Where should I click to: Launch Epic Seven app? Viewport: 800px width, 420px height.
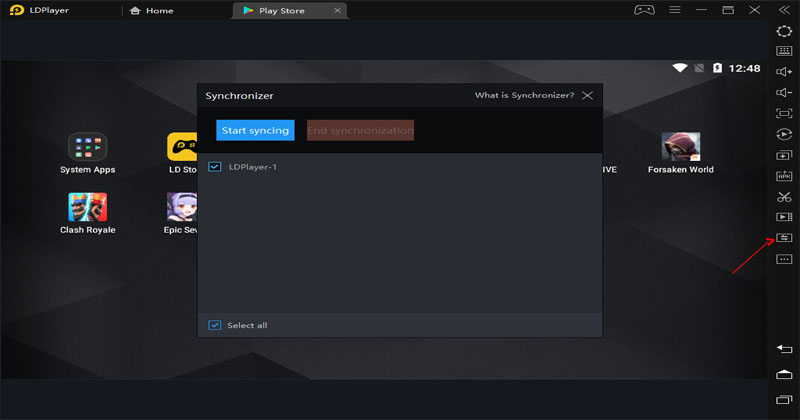181,214
